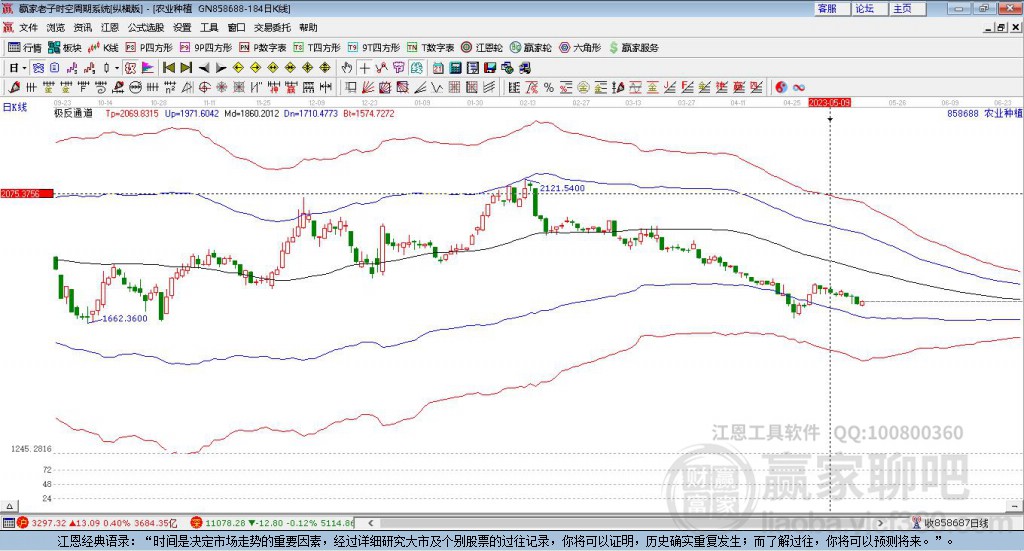1024x551 pixels.
Task: Click the Shenzhen index 11078.28 status entry
Action: (272, 523)
